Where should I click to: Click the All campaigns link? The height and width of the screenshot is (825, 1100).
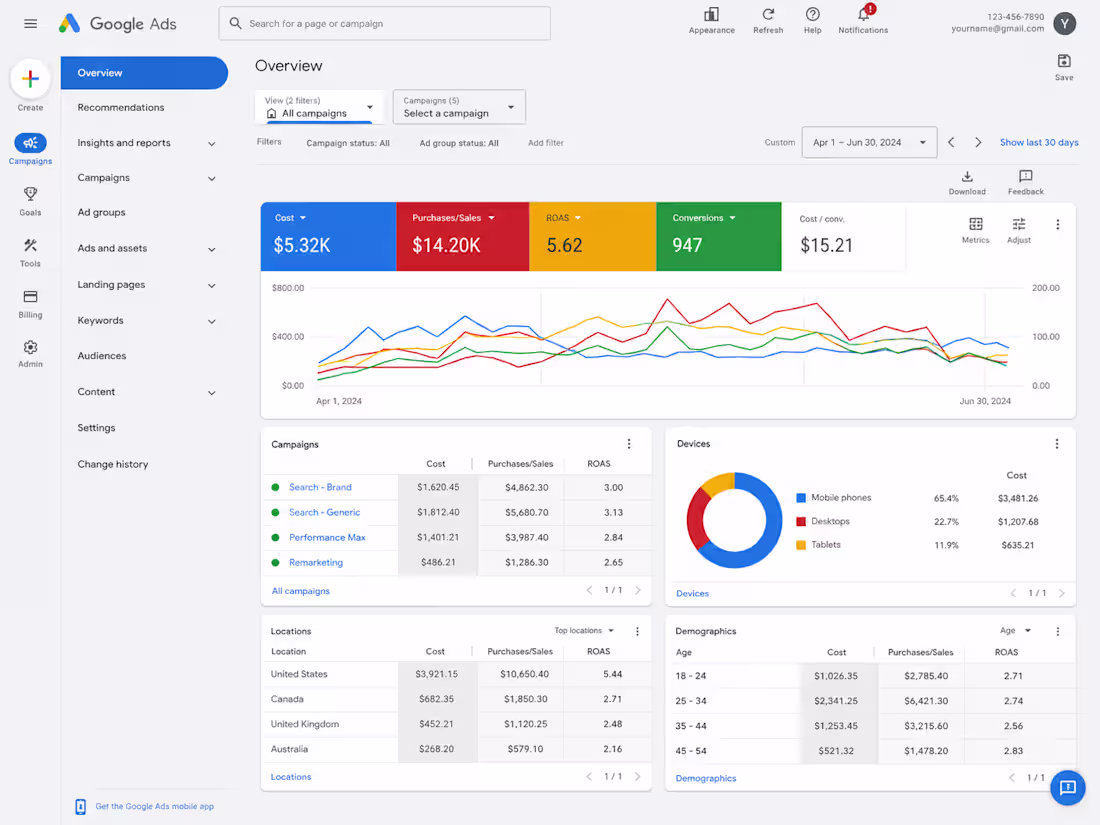tap(301, 591)
